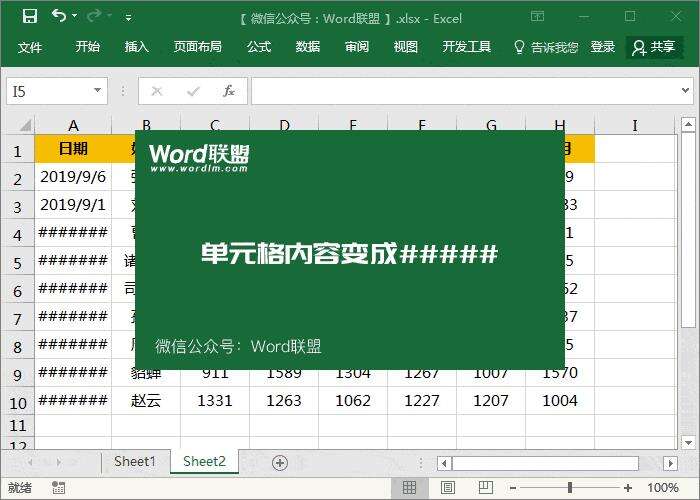This screenshot has width=700, height=500.
Task: Switch to Page Break Preview icon
Action: (x=486, y=488)
